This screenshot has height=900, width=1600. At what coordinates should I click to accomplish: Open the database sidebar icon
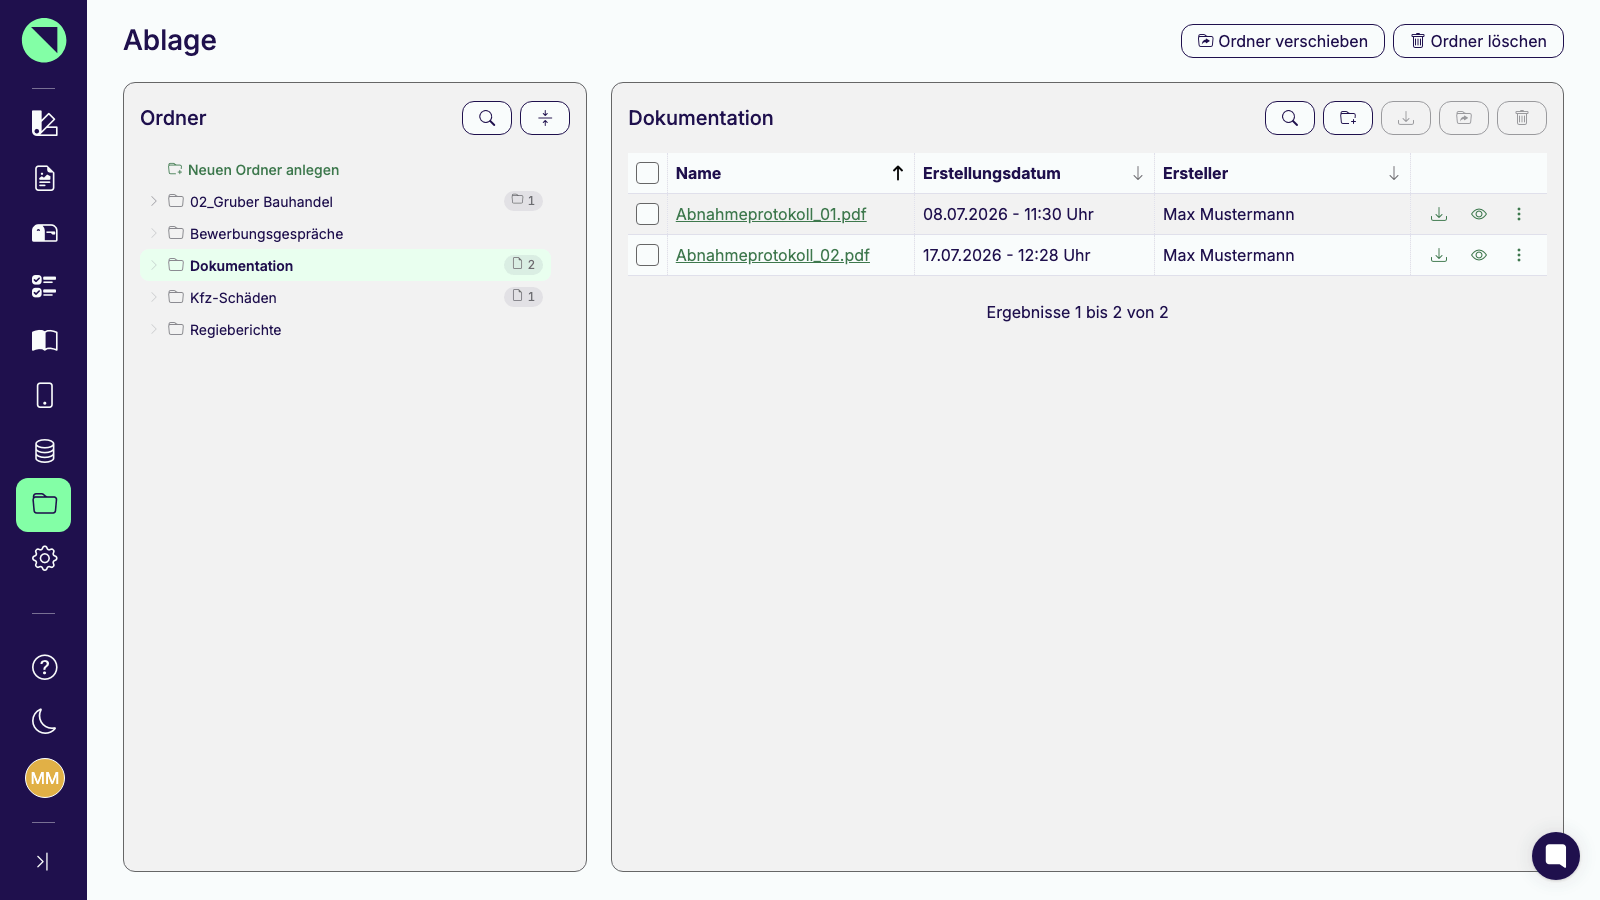(44, 451)
